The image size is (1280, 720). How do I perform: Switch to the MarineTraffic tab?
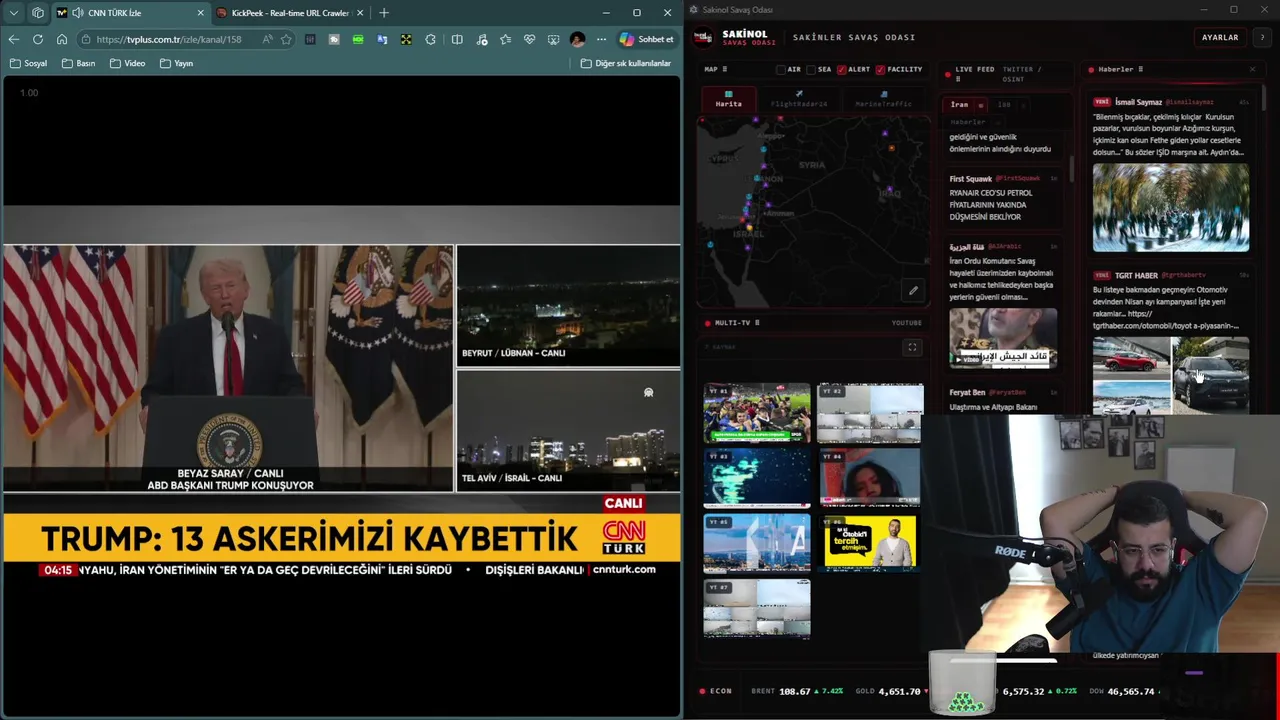click(x=883, y=99)
